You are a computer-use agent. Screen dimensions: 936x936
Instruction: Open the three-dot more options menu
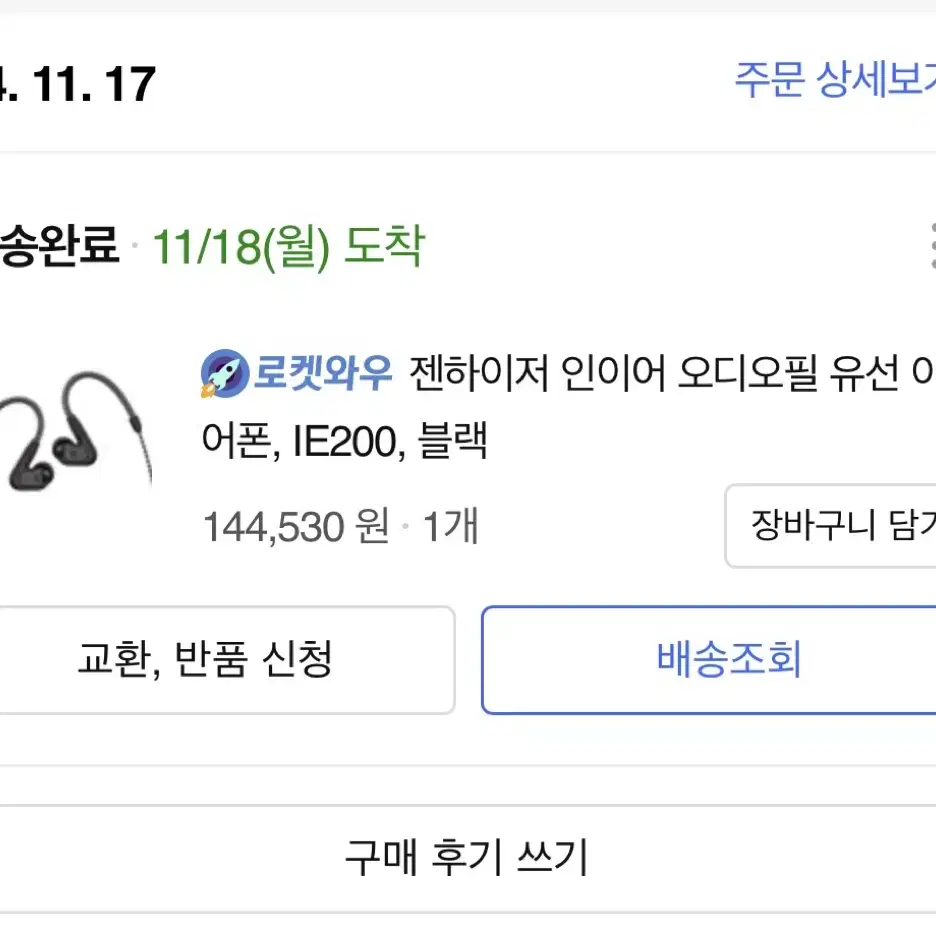tap(932, 246)
